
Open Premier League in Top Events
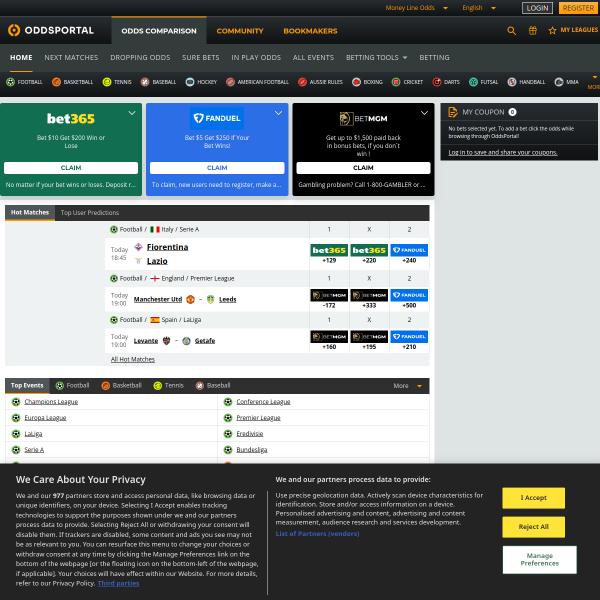258,418
